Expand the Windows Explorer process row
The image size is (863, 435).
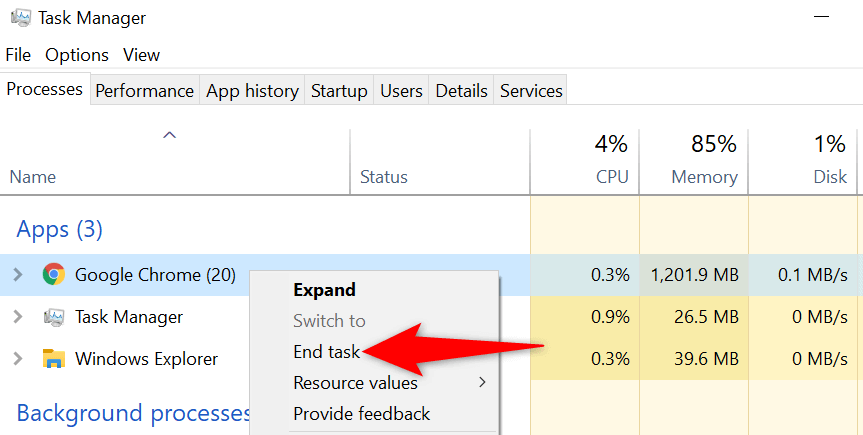[x=17, y=358]
